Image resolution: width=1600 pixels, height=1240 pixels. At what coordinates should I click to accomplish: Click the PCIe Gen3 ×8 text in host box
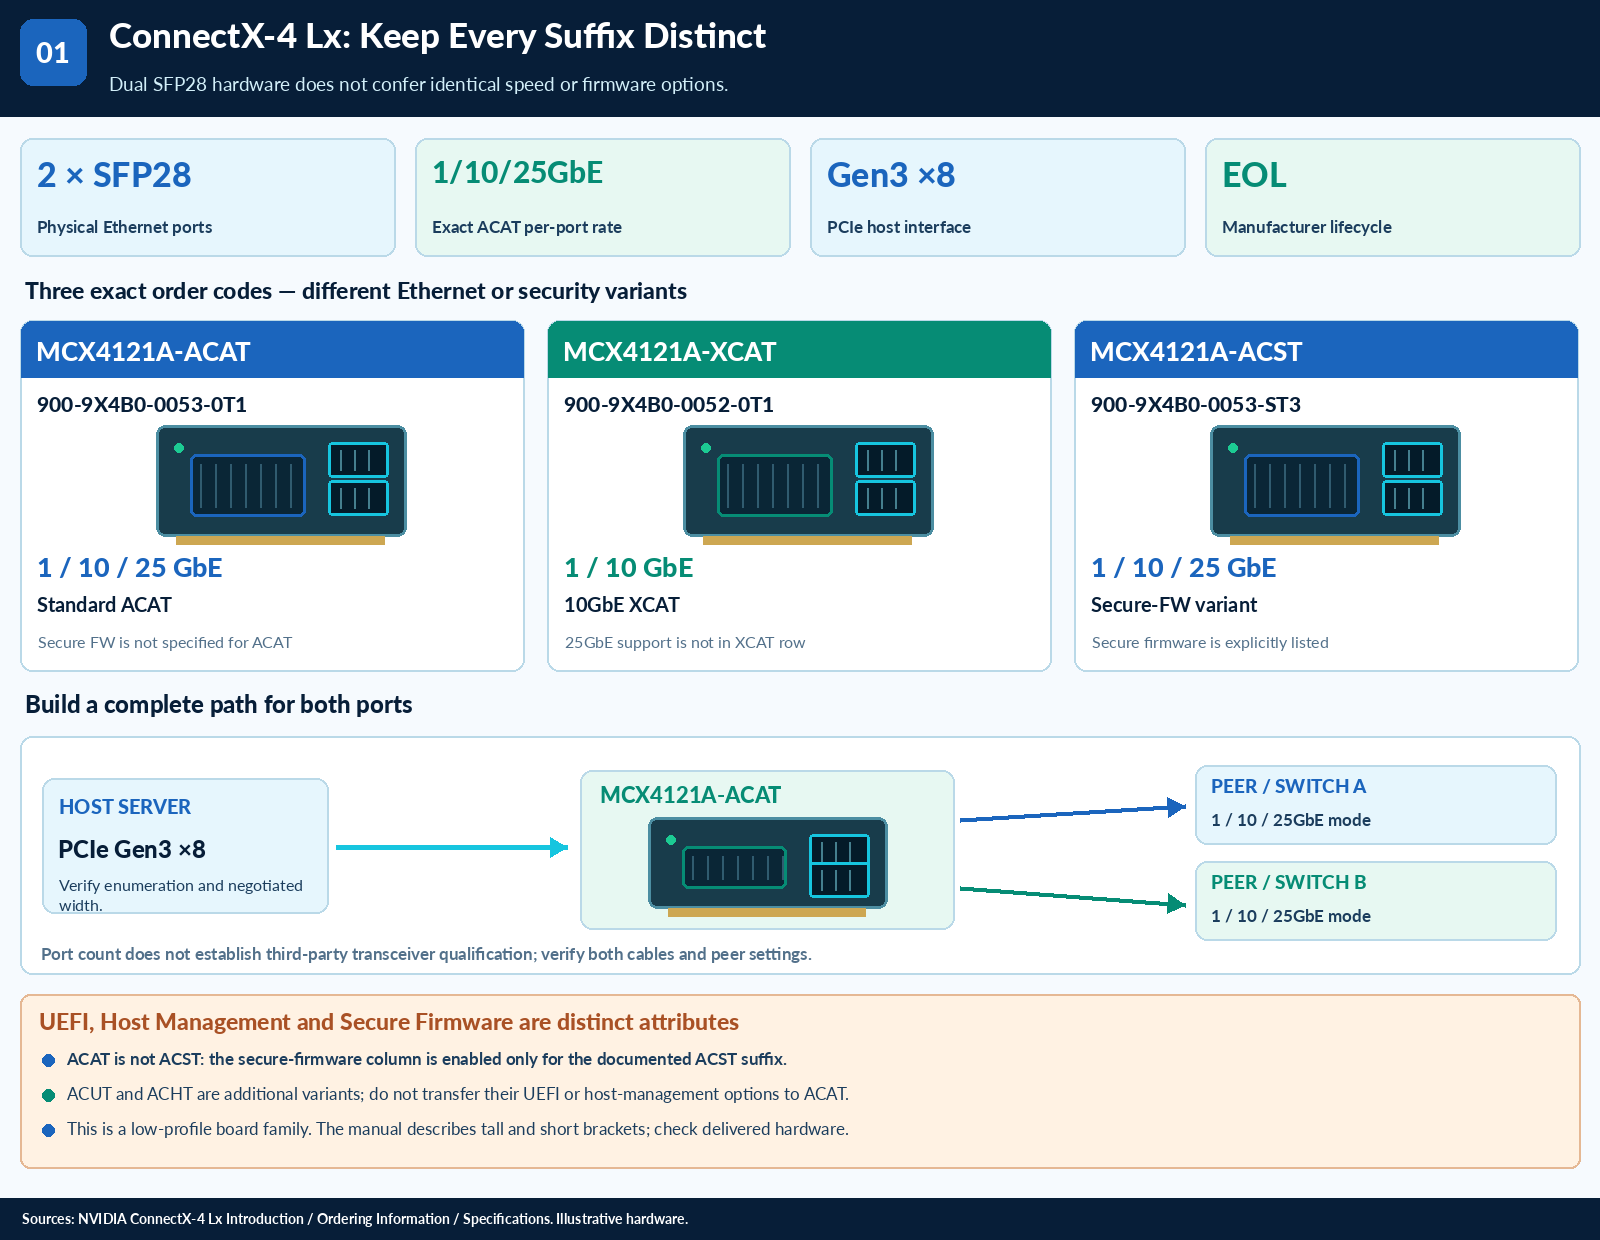click(x=132, y=849)
